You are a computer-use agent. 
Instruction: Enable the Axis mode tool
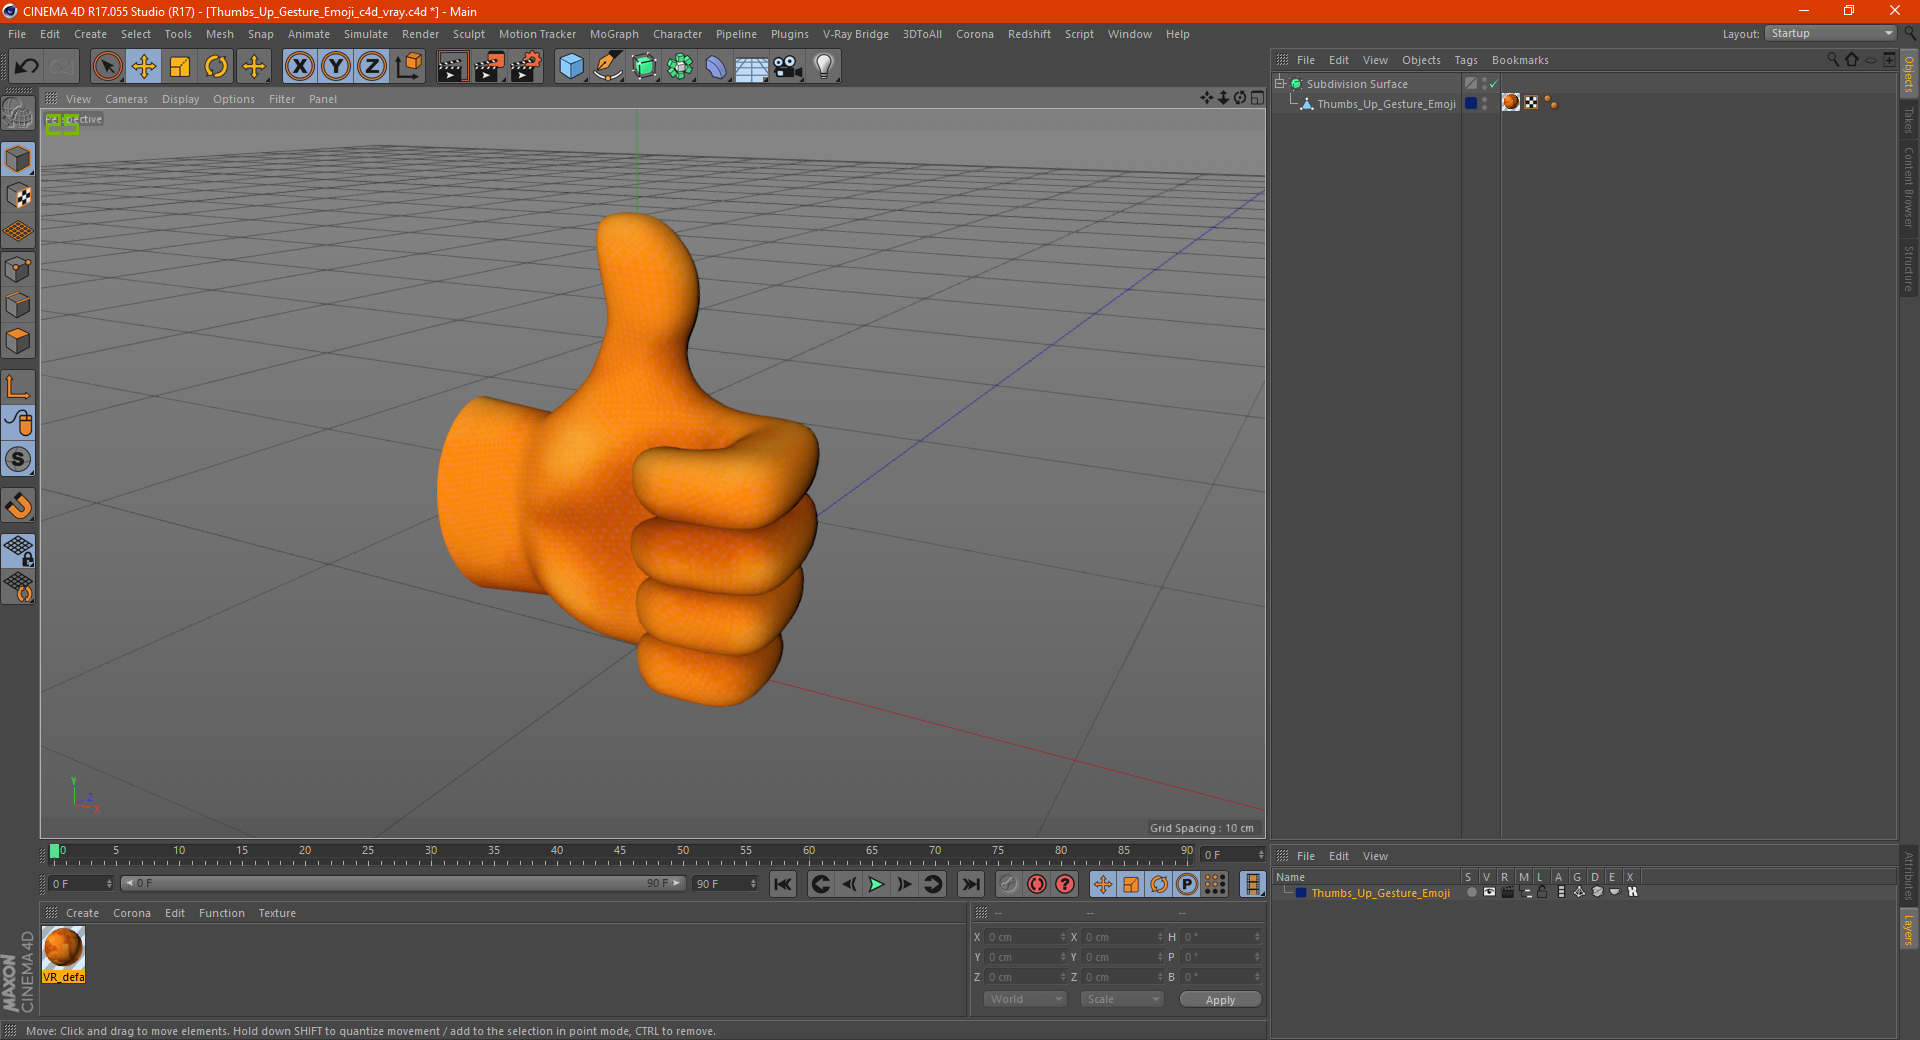point(18,387)
